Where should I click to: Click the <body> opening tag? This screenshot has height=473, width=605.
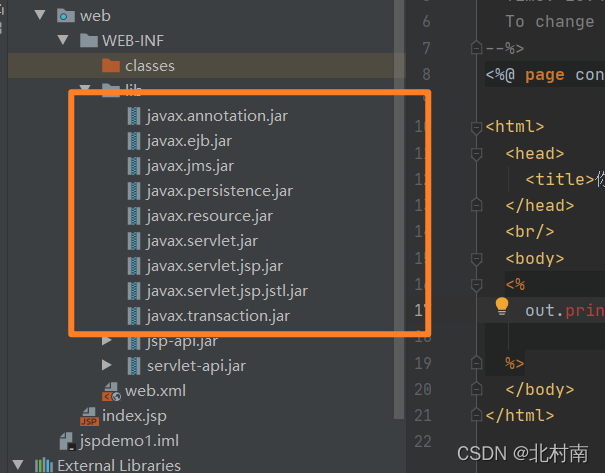pos(535,258)
